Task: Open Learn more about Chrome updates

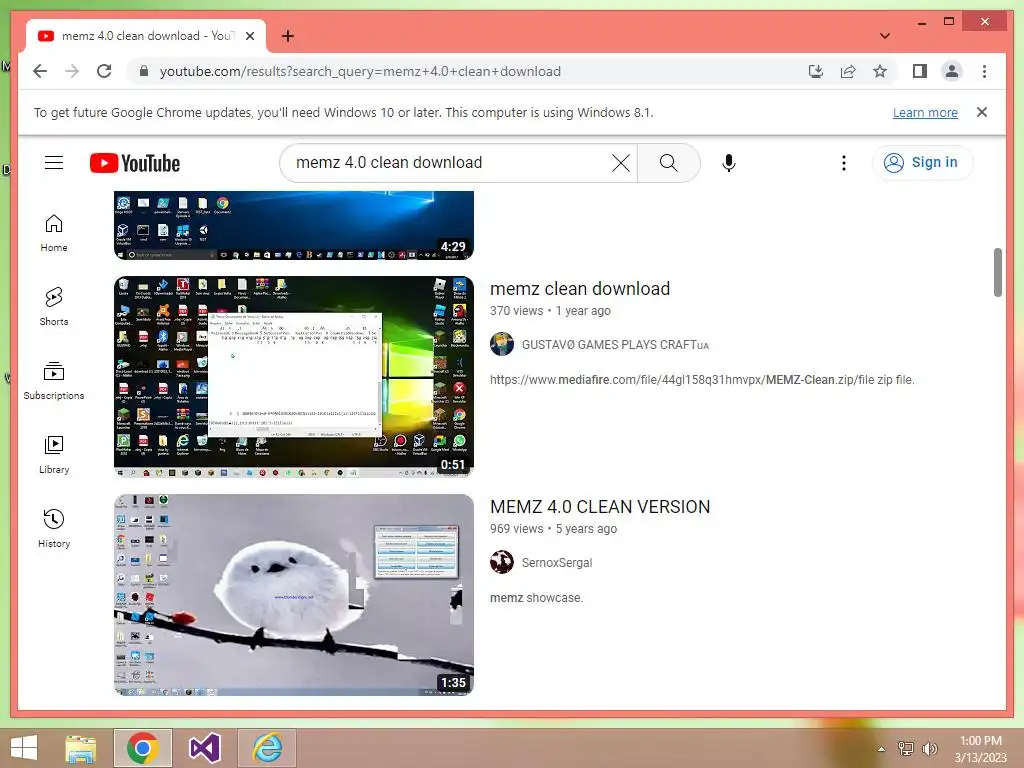Action: [925, 112]
